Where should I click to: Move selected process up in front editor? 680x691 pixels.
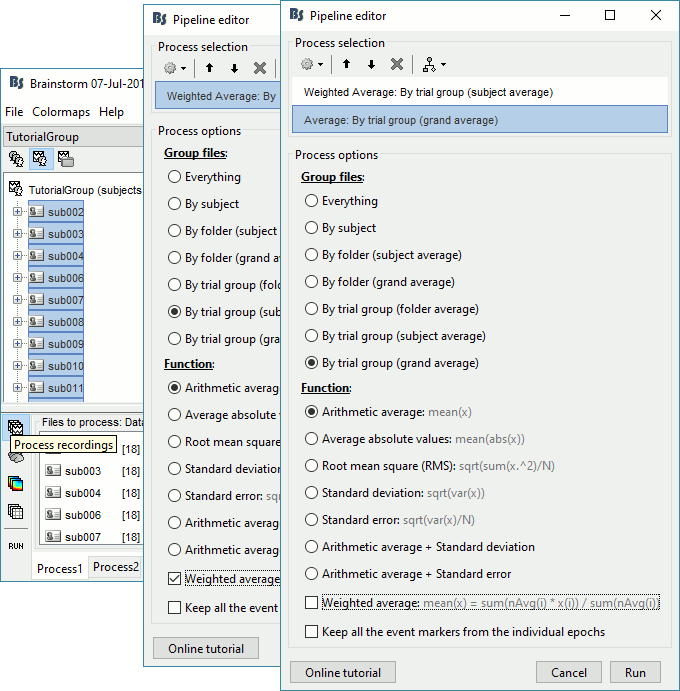click(x=346, y=64)
